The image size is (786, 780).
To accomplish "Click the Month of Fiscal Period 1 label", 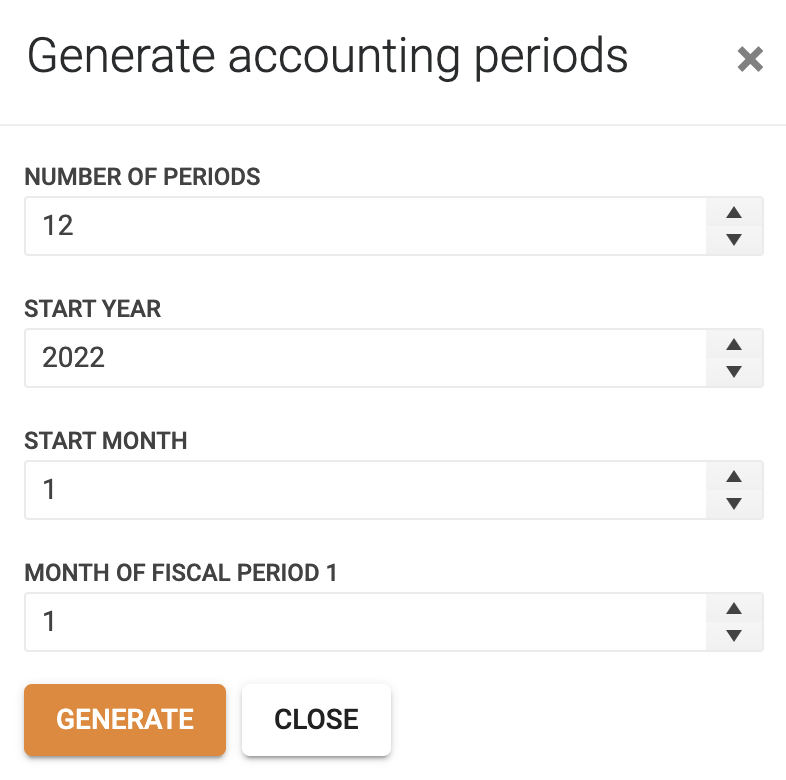I will click(x=180, y=573).
